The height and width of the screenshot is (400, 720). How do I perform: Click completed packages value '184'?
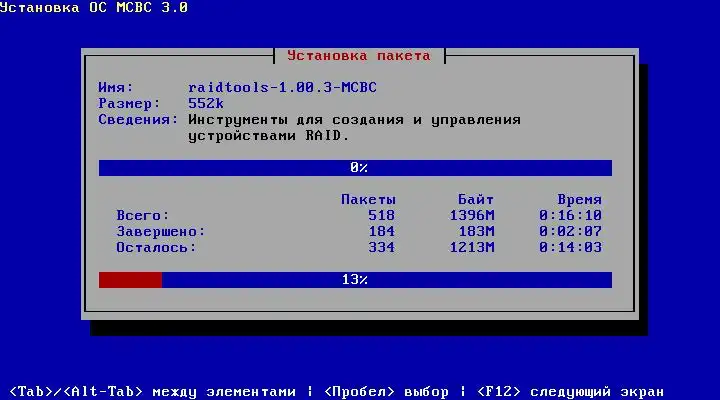point(381,231)
